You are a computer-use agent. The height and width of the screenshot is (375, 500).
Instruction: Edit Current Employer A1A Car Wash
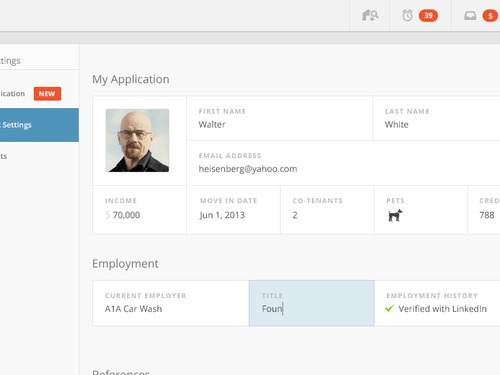point(171,303)
